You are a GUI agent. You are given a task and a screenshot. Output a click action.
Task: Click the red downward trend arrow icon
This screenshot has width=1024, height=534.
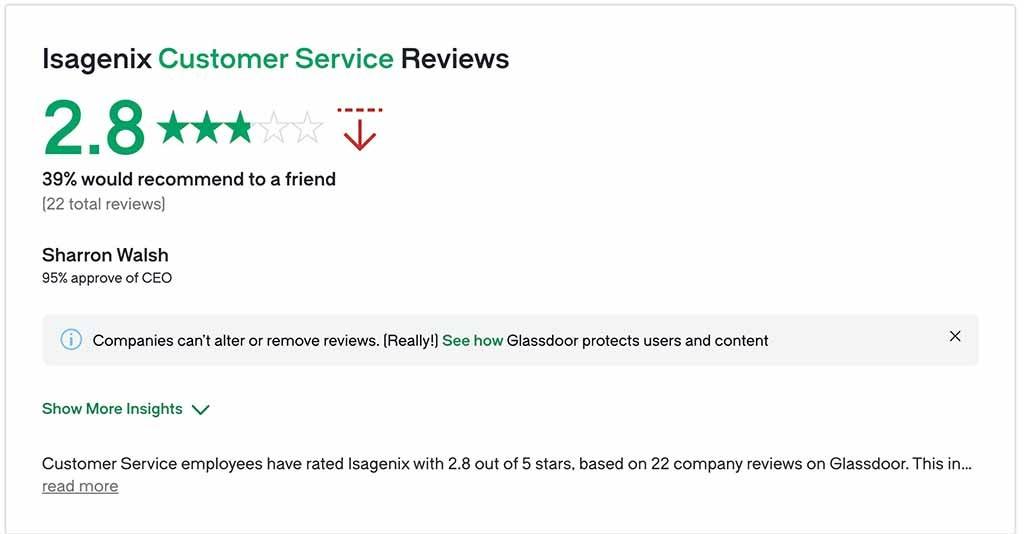pyautogui.click(x=360, y=129)
